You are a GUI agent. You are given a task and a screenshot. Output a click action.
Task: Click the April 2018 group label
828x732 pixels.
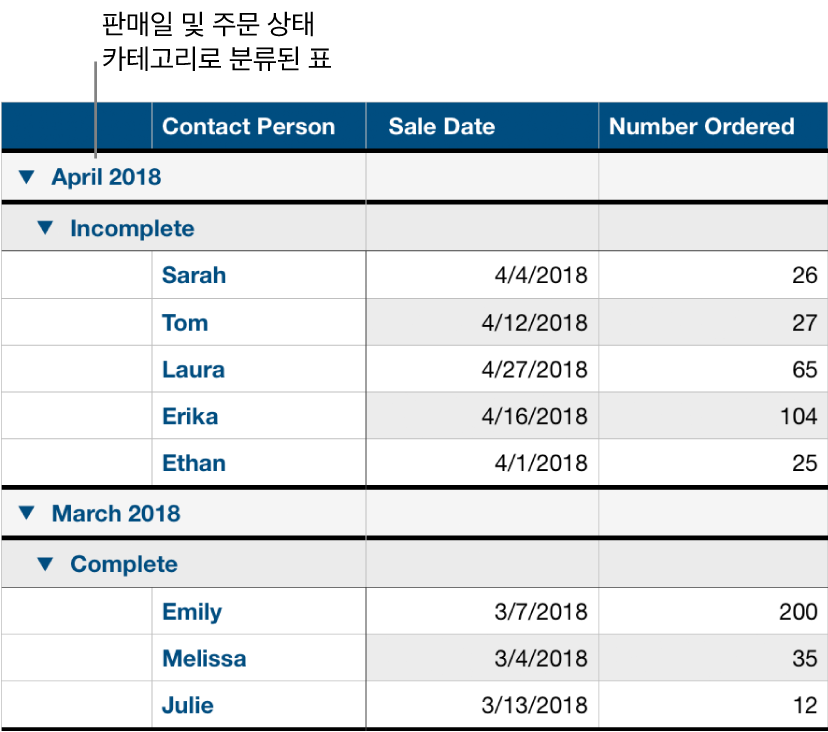108,177
